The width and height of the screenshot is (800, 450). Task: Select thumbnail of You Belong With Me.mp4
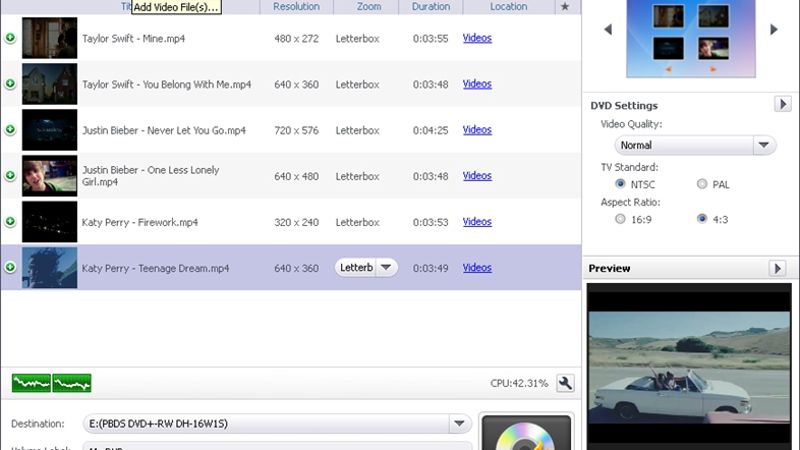[49, 84]
